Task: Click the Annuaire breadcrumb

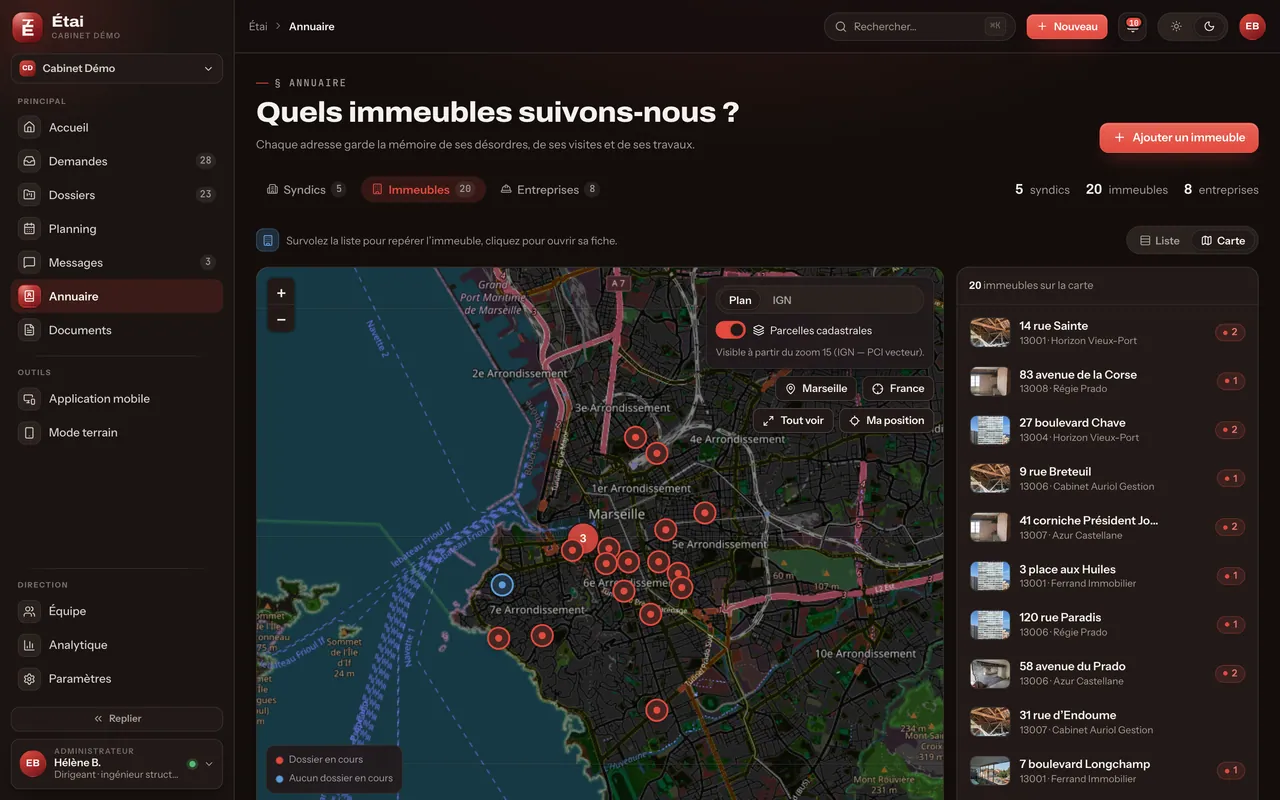Action: point(312,27)
